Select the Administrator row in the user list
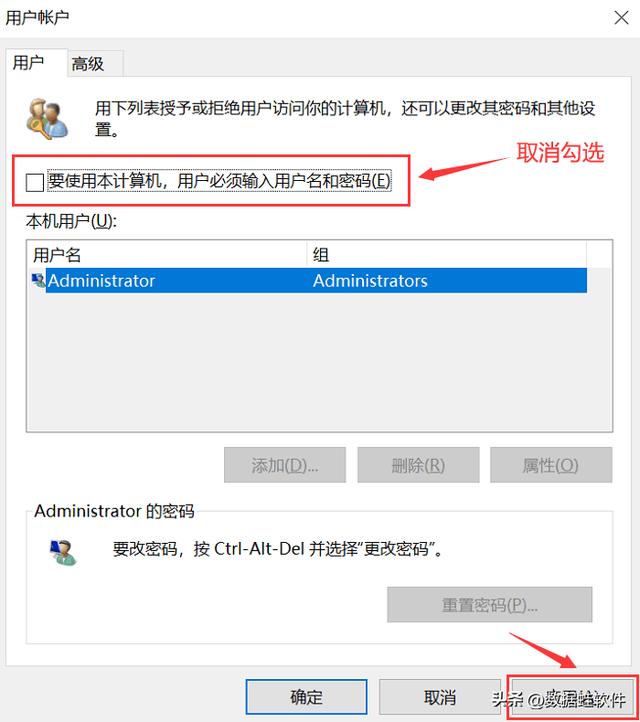 307,280
